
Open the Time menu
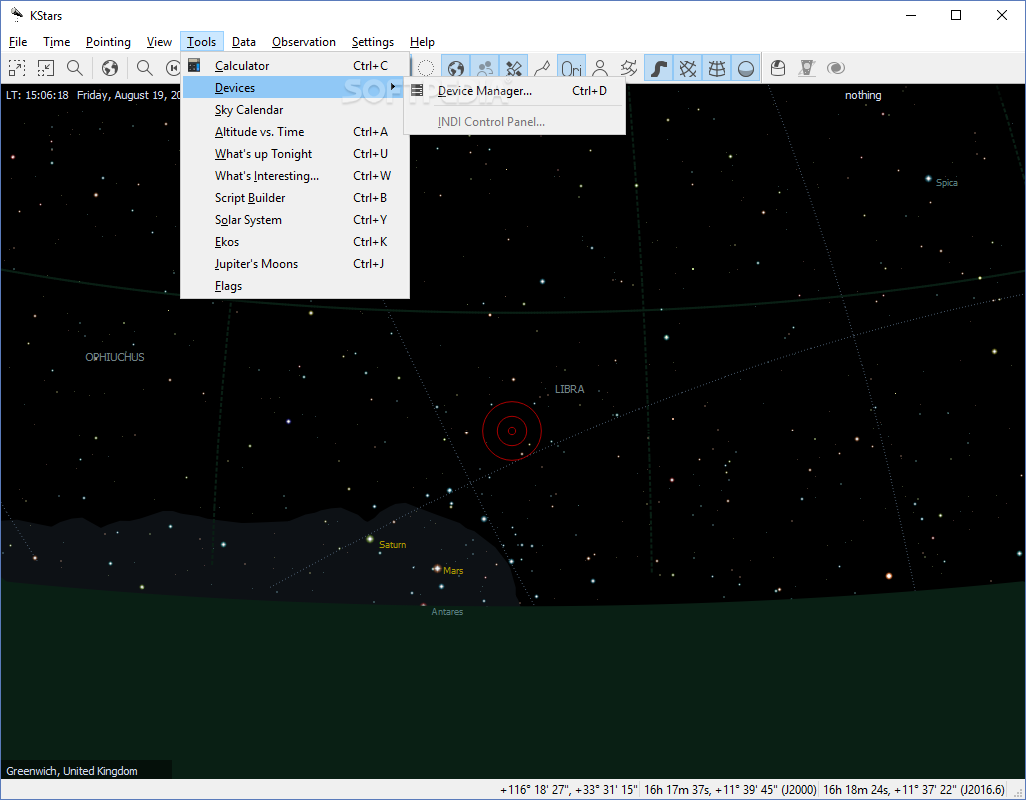56,42
